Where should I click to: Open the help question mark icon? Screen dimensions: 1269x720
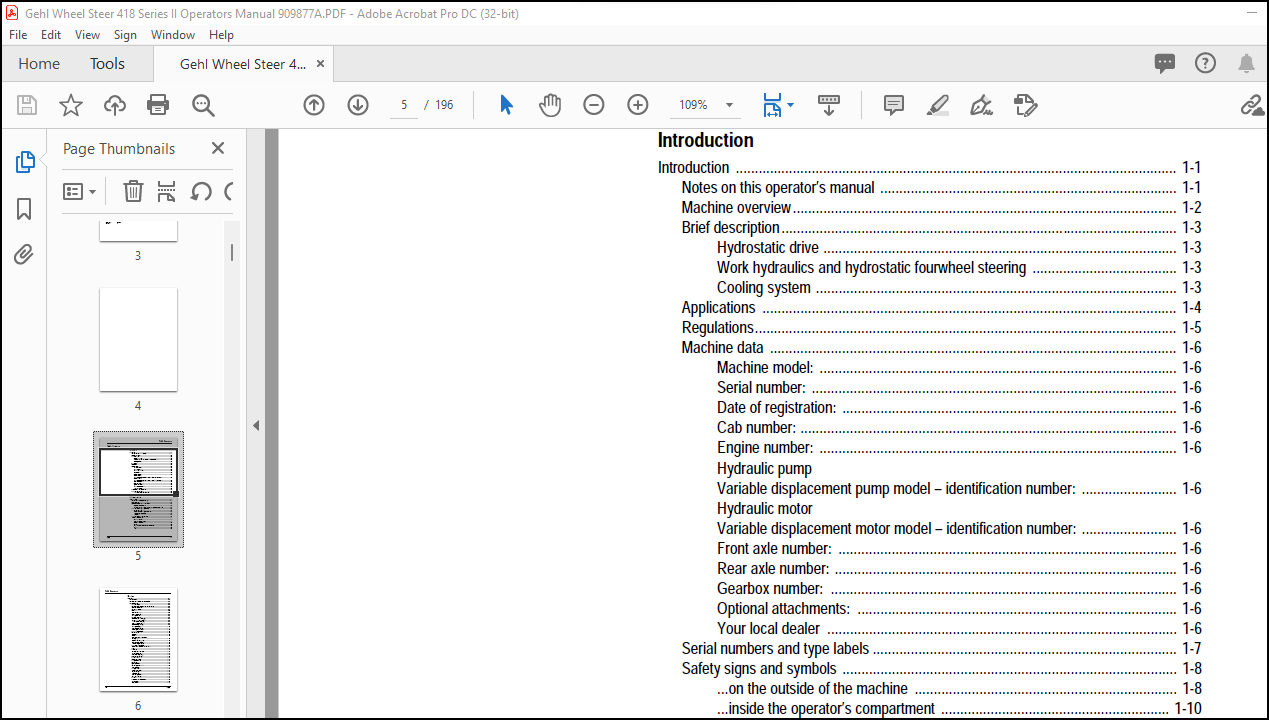click(x=1206, y=63)
